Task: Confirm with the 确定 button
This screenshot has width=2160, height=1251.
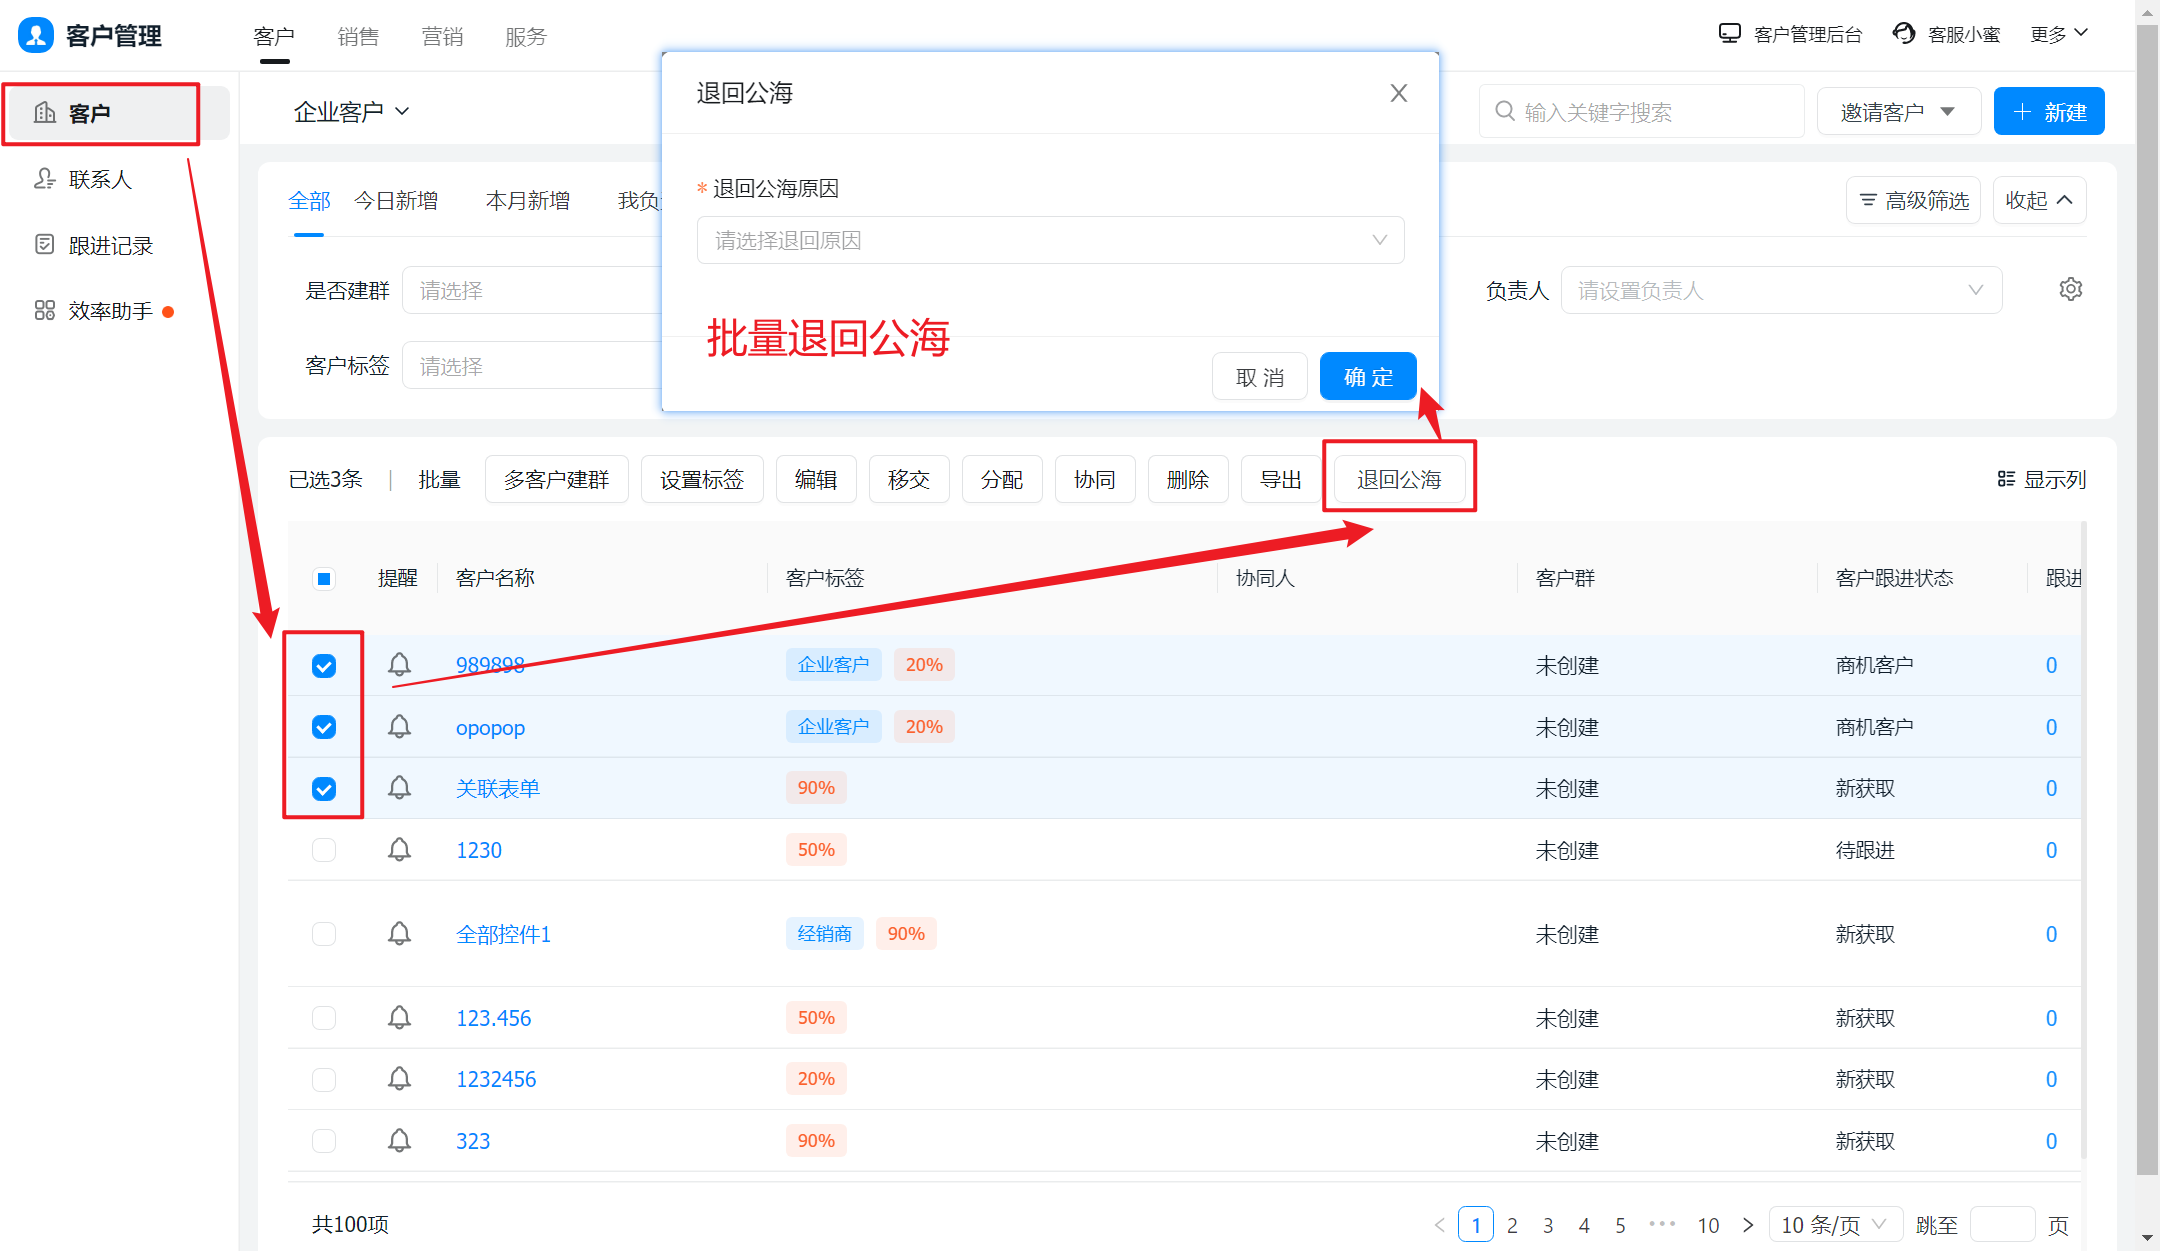Action: (x=1367, y=377)
